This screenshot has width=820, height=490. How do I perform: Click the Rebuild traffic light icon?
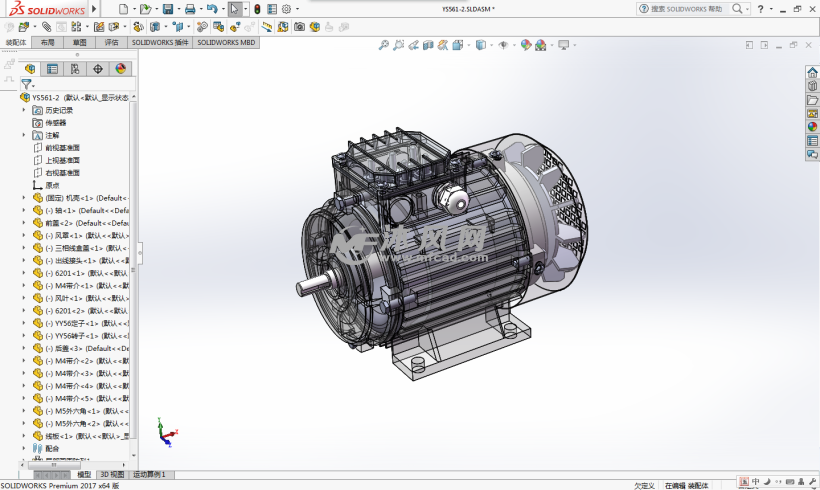pyautogui.click(x=257, y=9)
